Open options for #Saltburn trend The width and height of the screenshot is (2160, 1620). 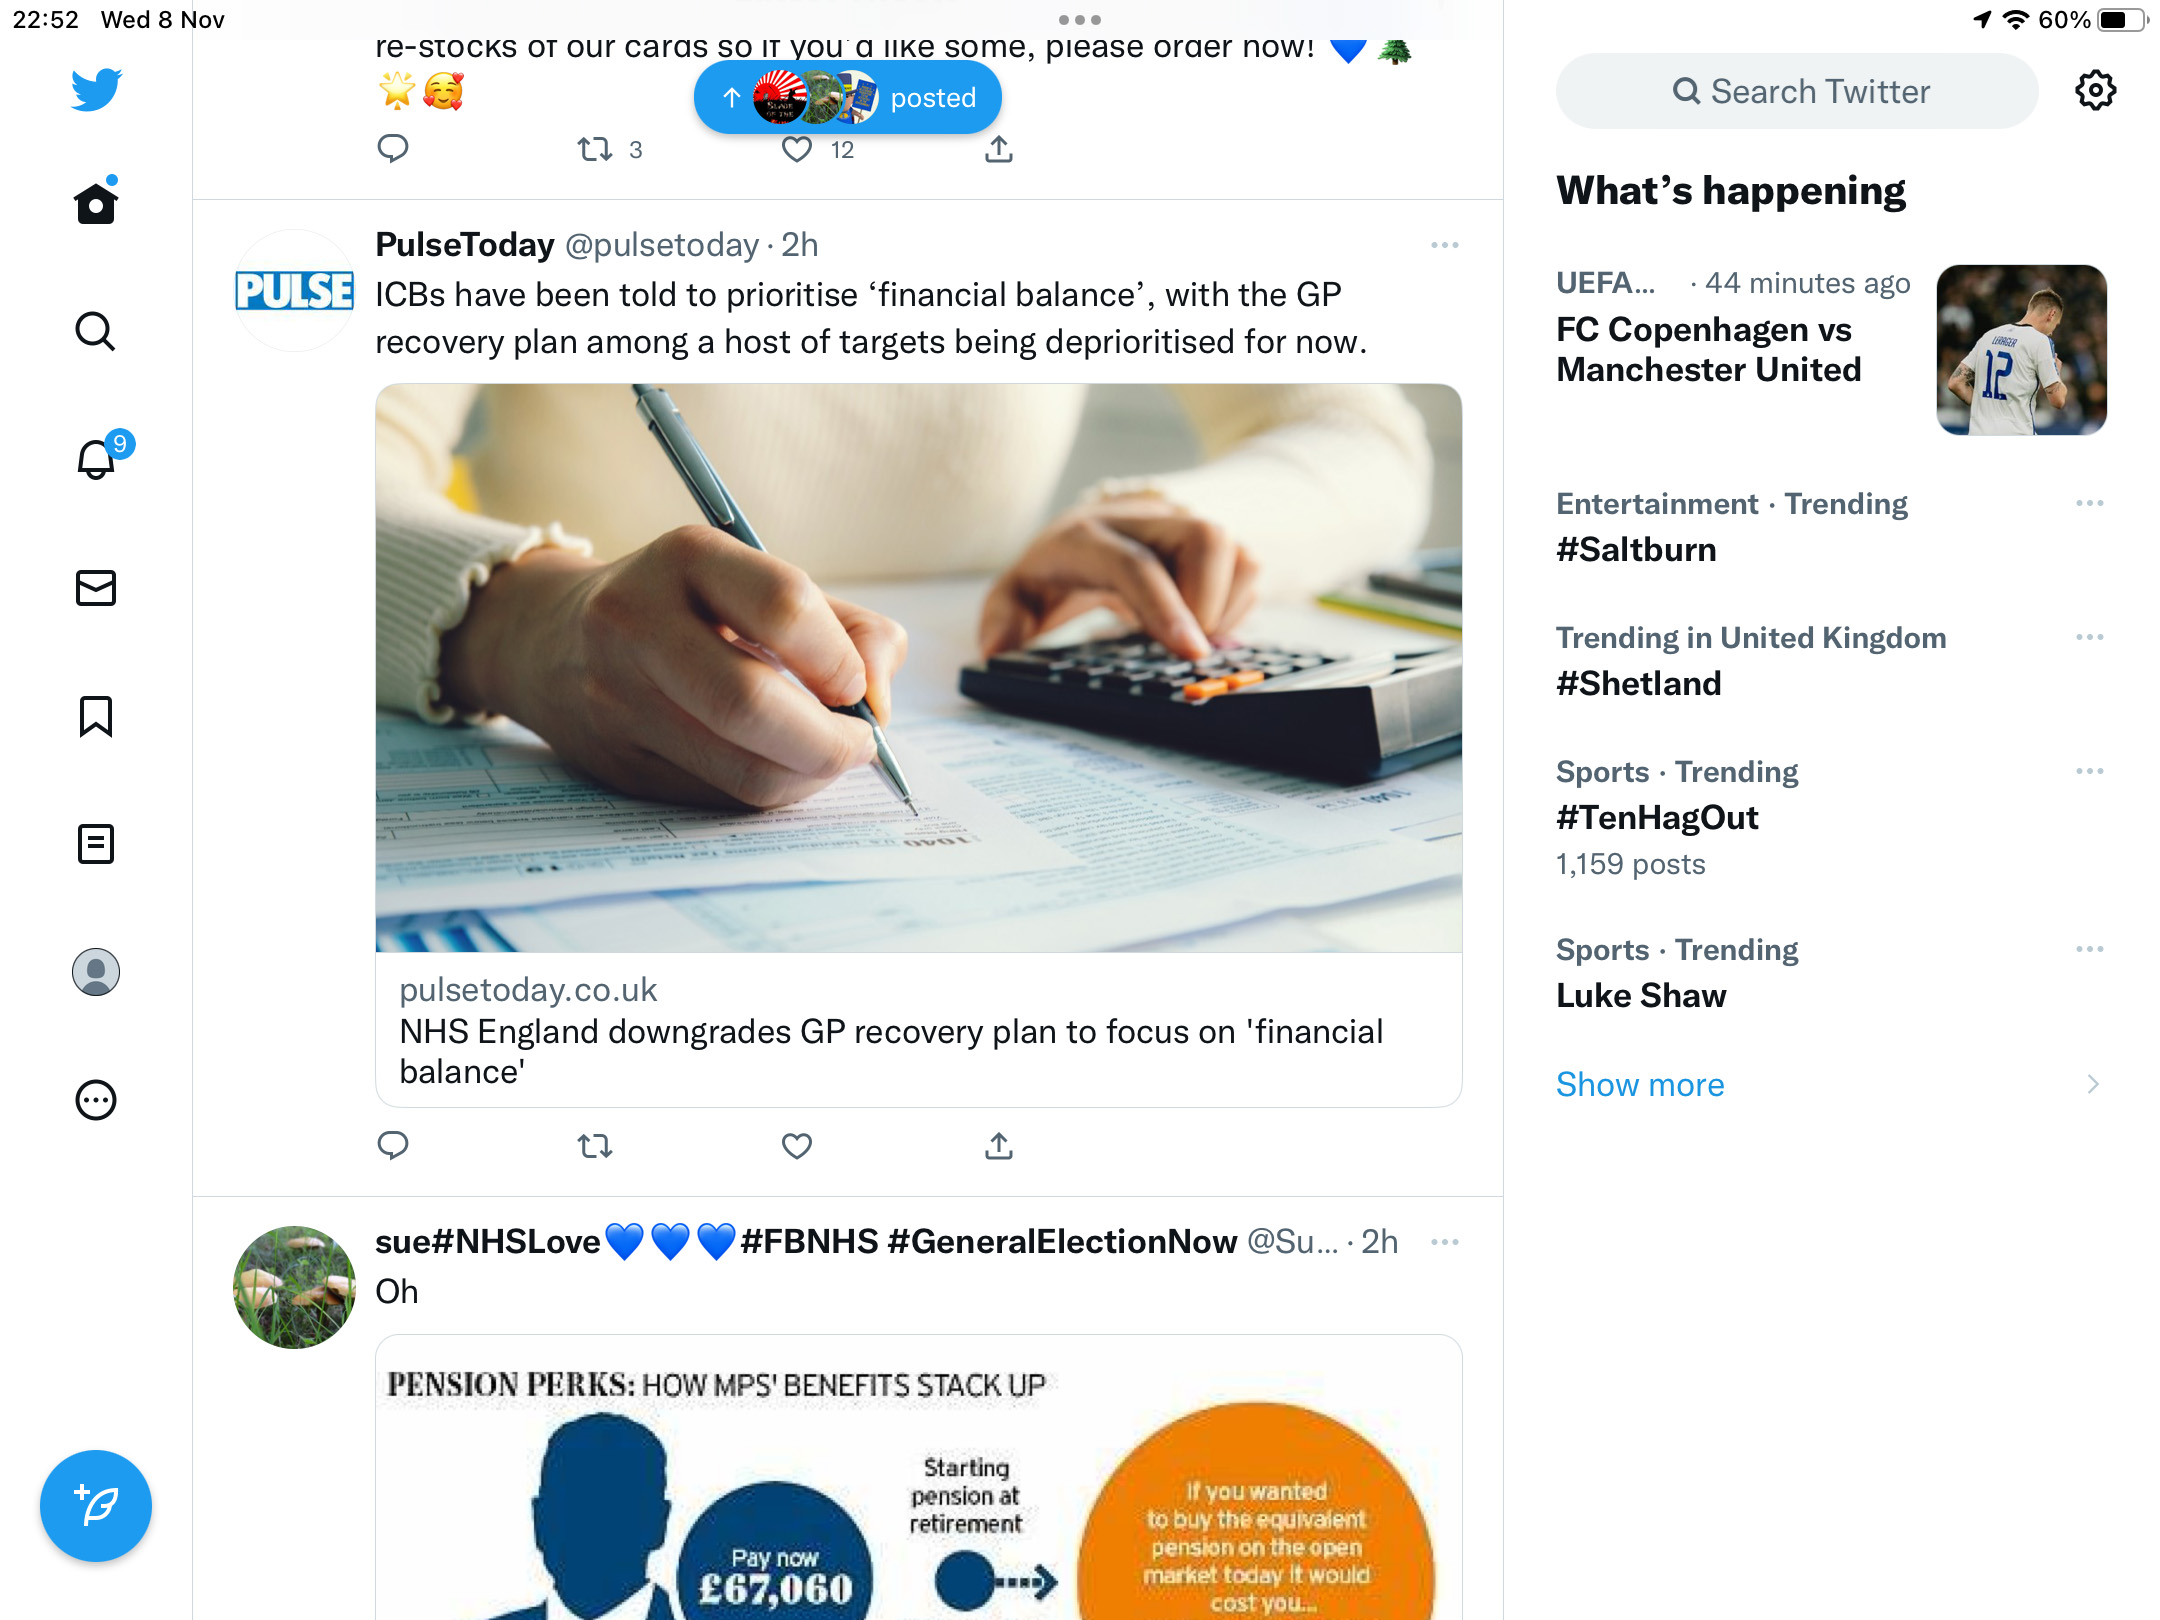tap(2089, 503)
